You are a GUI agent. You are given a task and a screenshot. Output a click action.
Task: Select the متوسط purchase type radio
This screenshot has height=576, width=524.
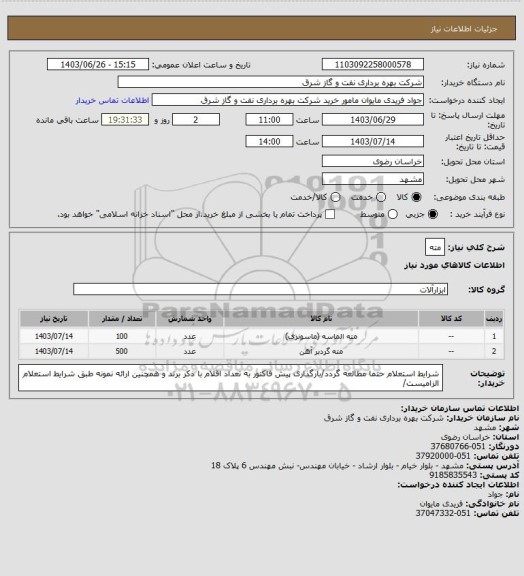pyautogui.click(x=393, y=214)
